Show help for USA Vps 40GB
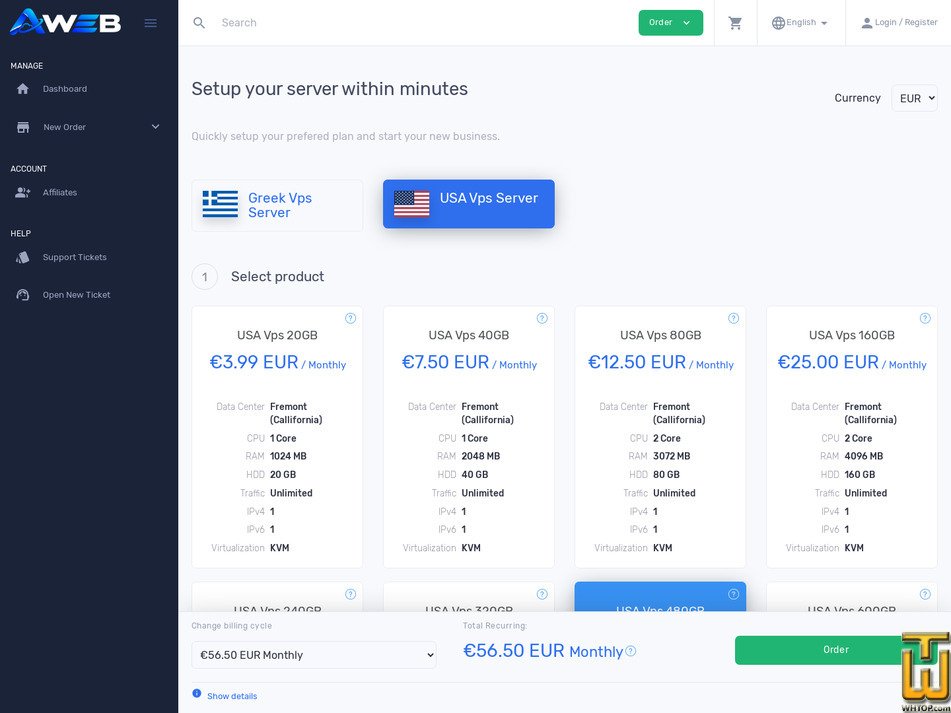951x713 pixels. (x=542, y=318)
